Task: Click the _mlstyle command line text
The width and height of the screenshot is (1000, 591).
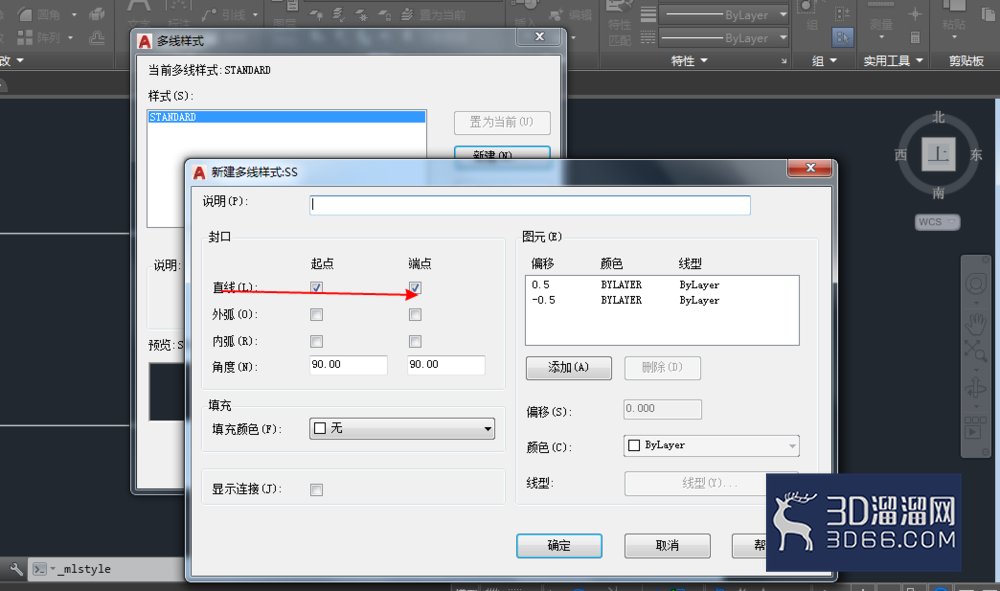Action: [86, 569]
